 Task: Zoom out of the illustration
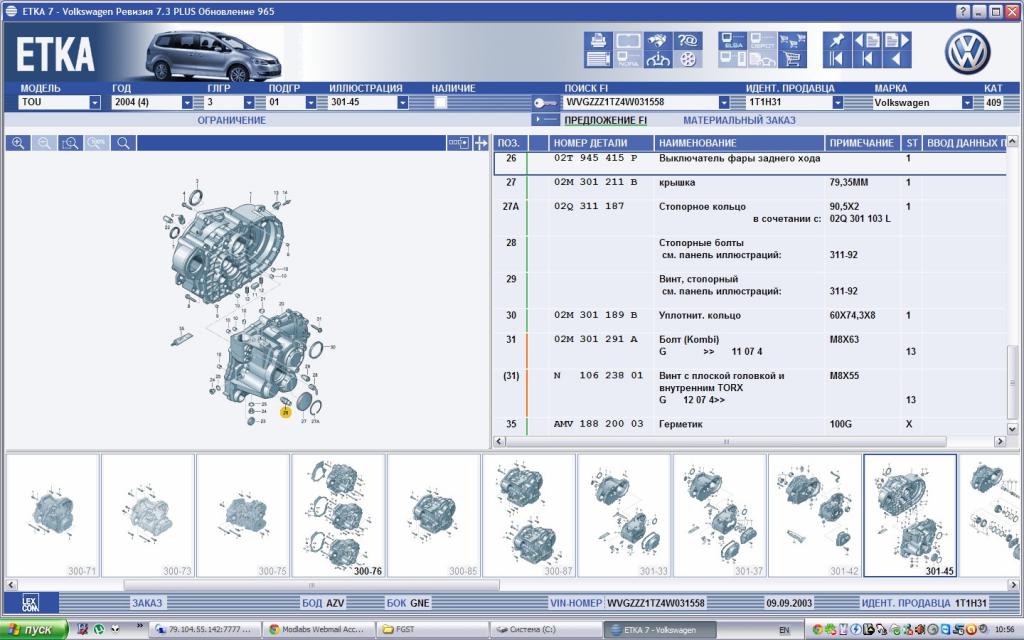[44, 143]
